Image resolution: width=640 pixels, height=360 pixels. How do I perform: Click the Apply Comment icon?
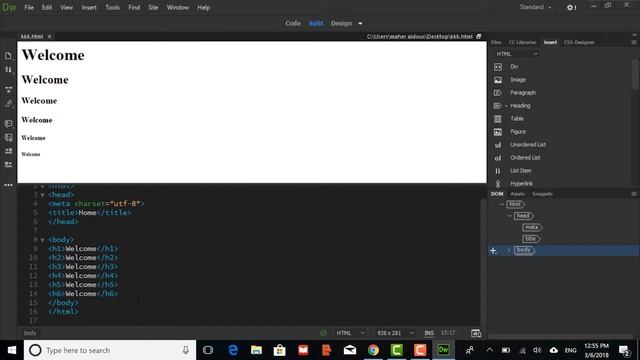coord(8,123)
